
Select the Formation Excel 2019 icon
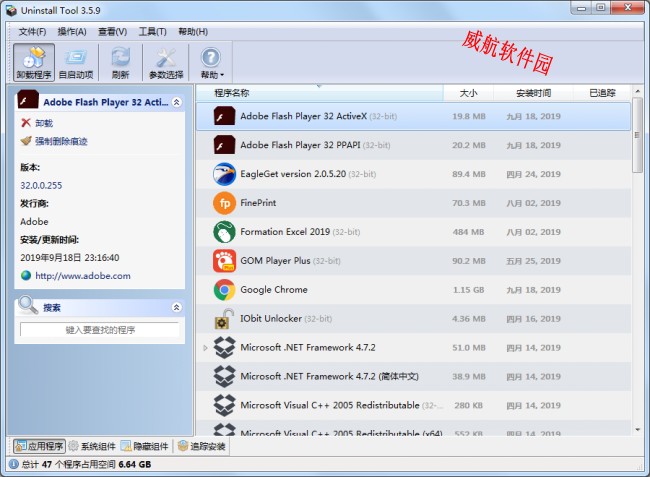(x=224, y=232)
